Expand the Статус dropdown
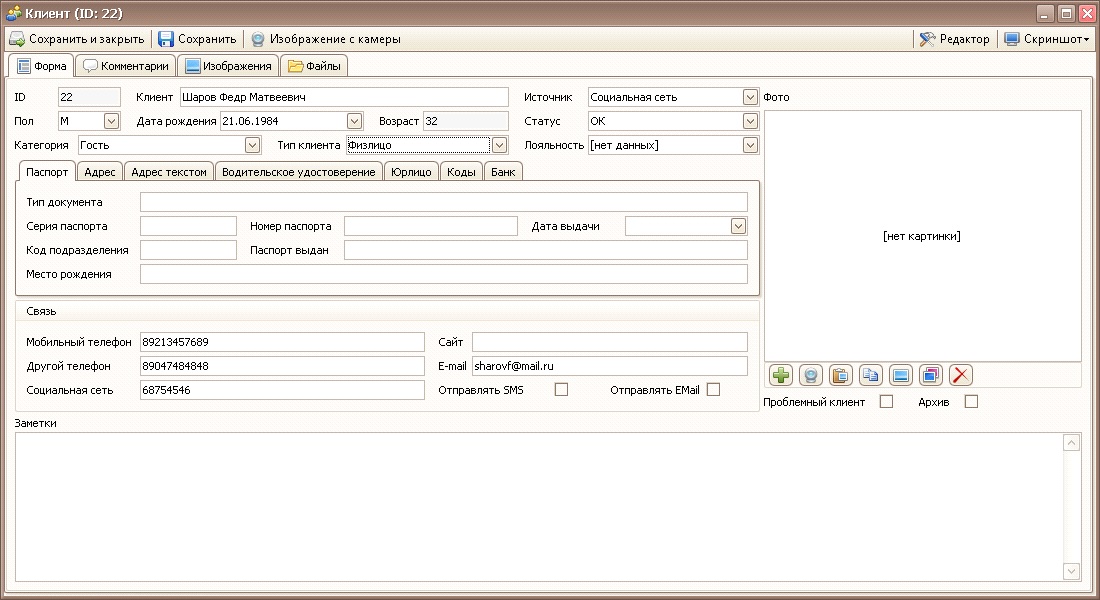 pyautogui.click(x=750, y=121)
